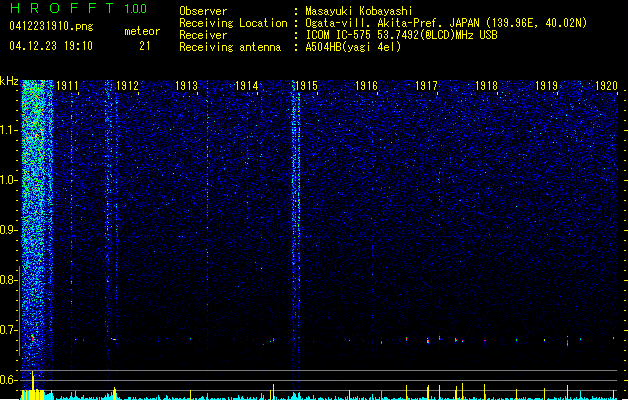Viewport: 629px width, 400px height.
Task: Click the 1916 time marker
Action: click(x=366, y=86)
